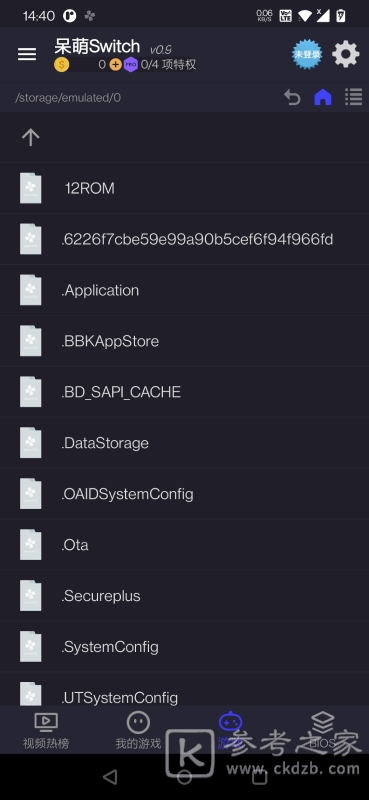This screenshot has height=800, width=369.
Task: Go back with the undo arrow
Action: click(x=292, y=97)
